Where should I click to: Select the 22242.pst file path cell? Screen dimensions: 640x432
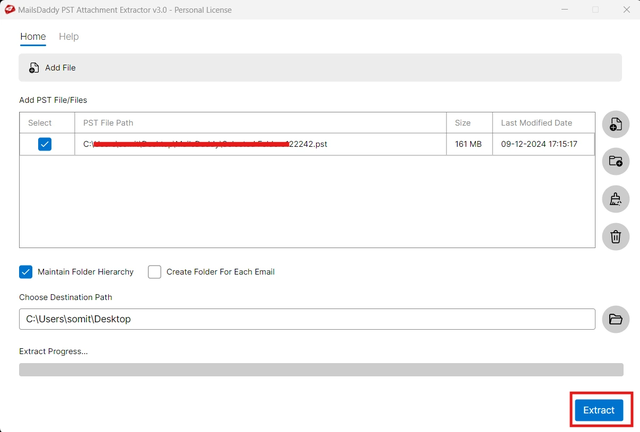point(260,144)
